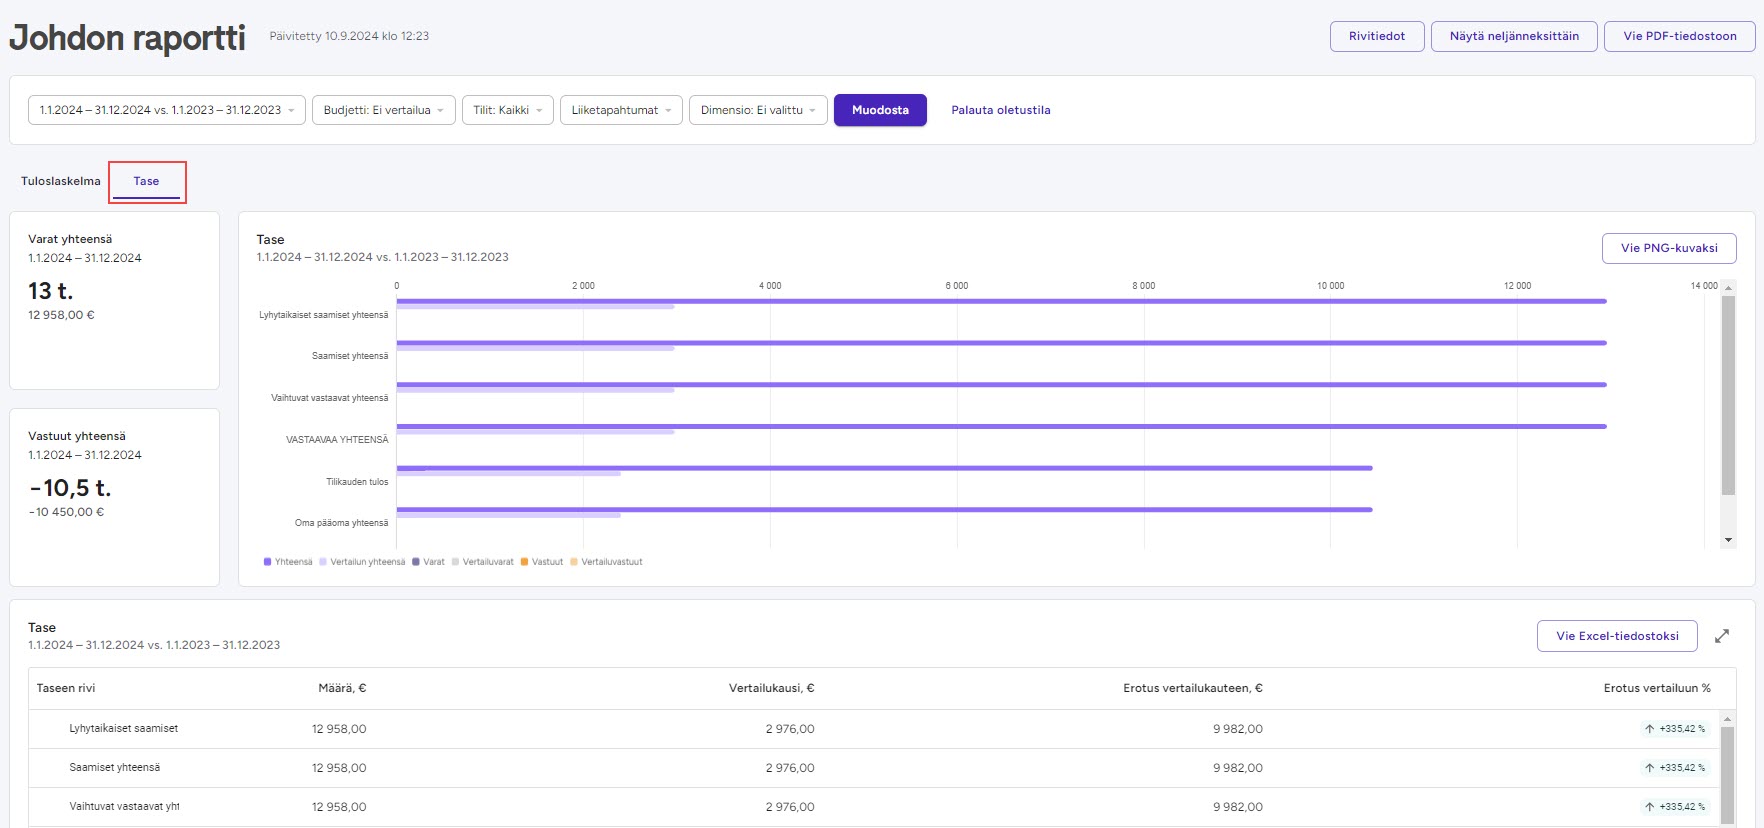The height and width of the screenshot is (828, 1764).
Task: Click the Lyhytaikaiset saamiset table row label
Action: pyautogui.click(x=123, y=729)
